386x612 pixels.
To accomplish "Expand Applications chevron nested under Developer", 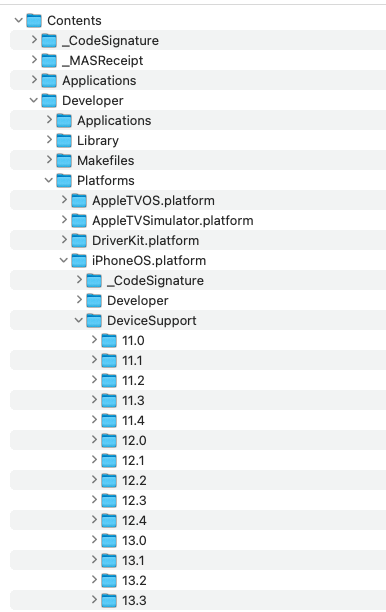I will (x=49, y=119).
